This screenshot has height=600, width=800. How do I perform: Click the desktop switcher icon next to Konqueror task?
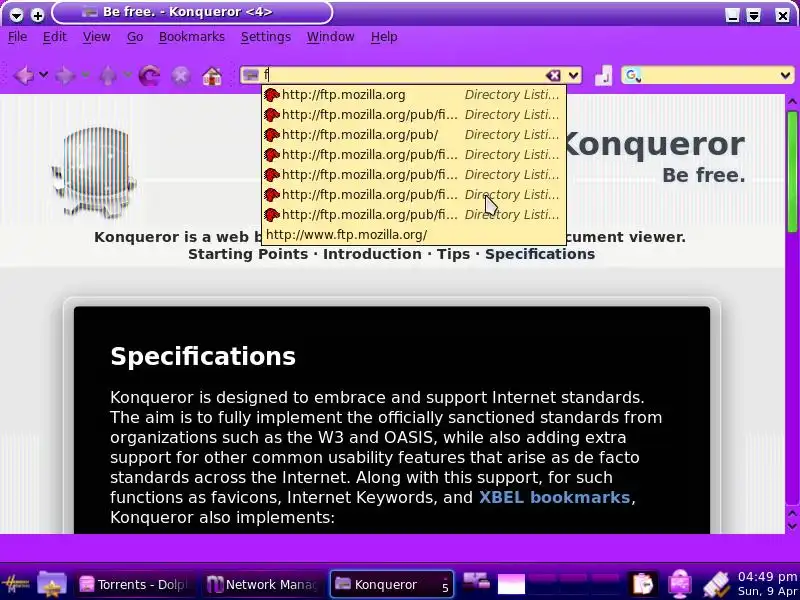click(477, 581)
